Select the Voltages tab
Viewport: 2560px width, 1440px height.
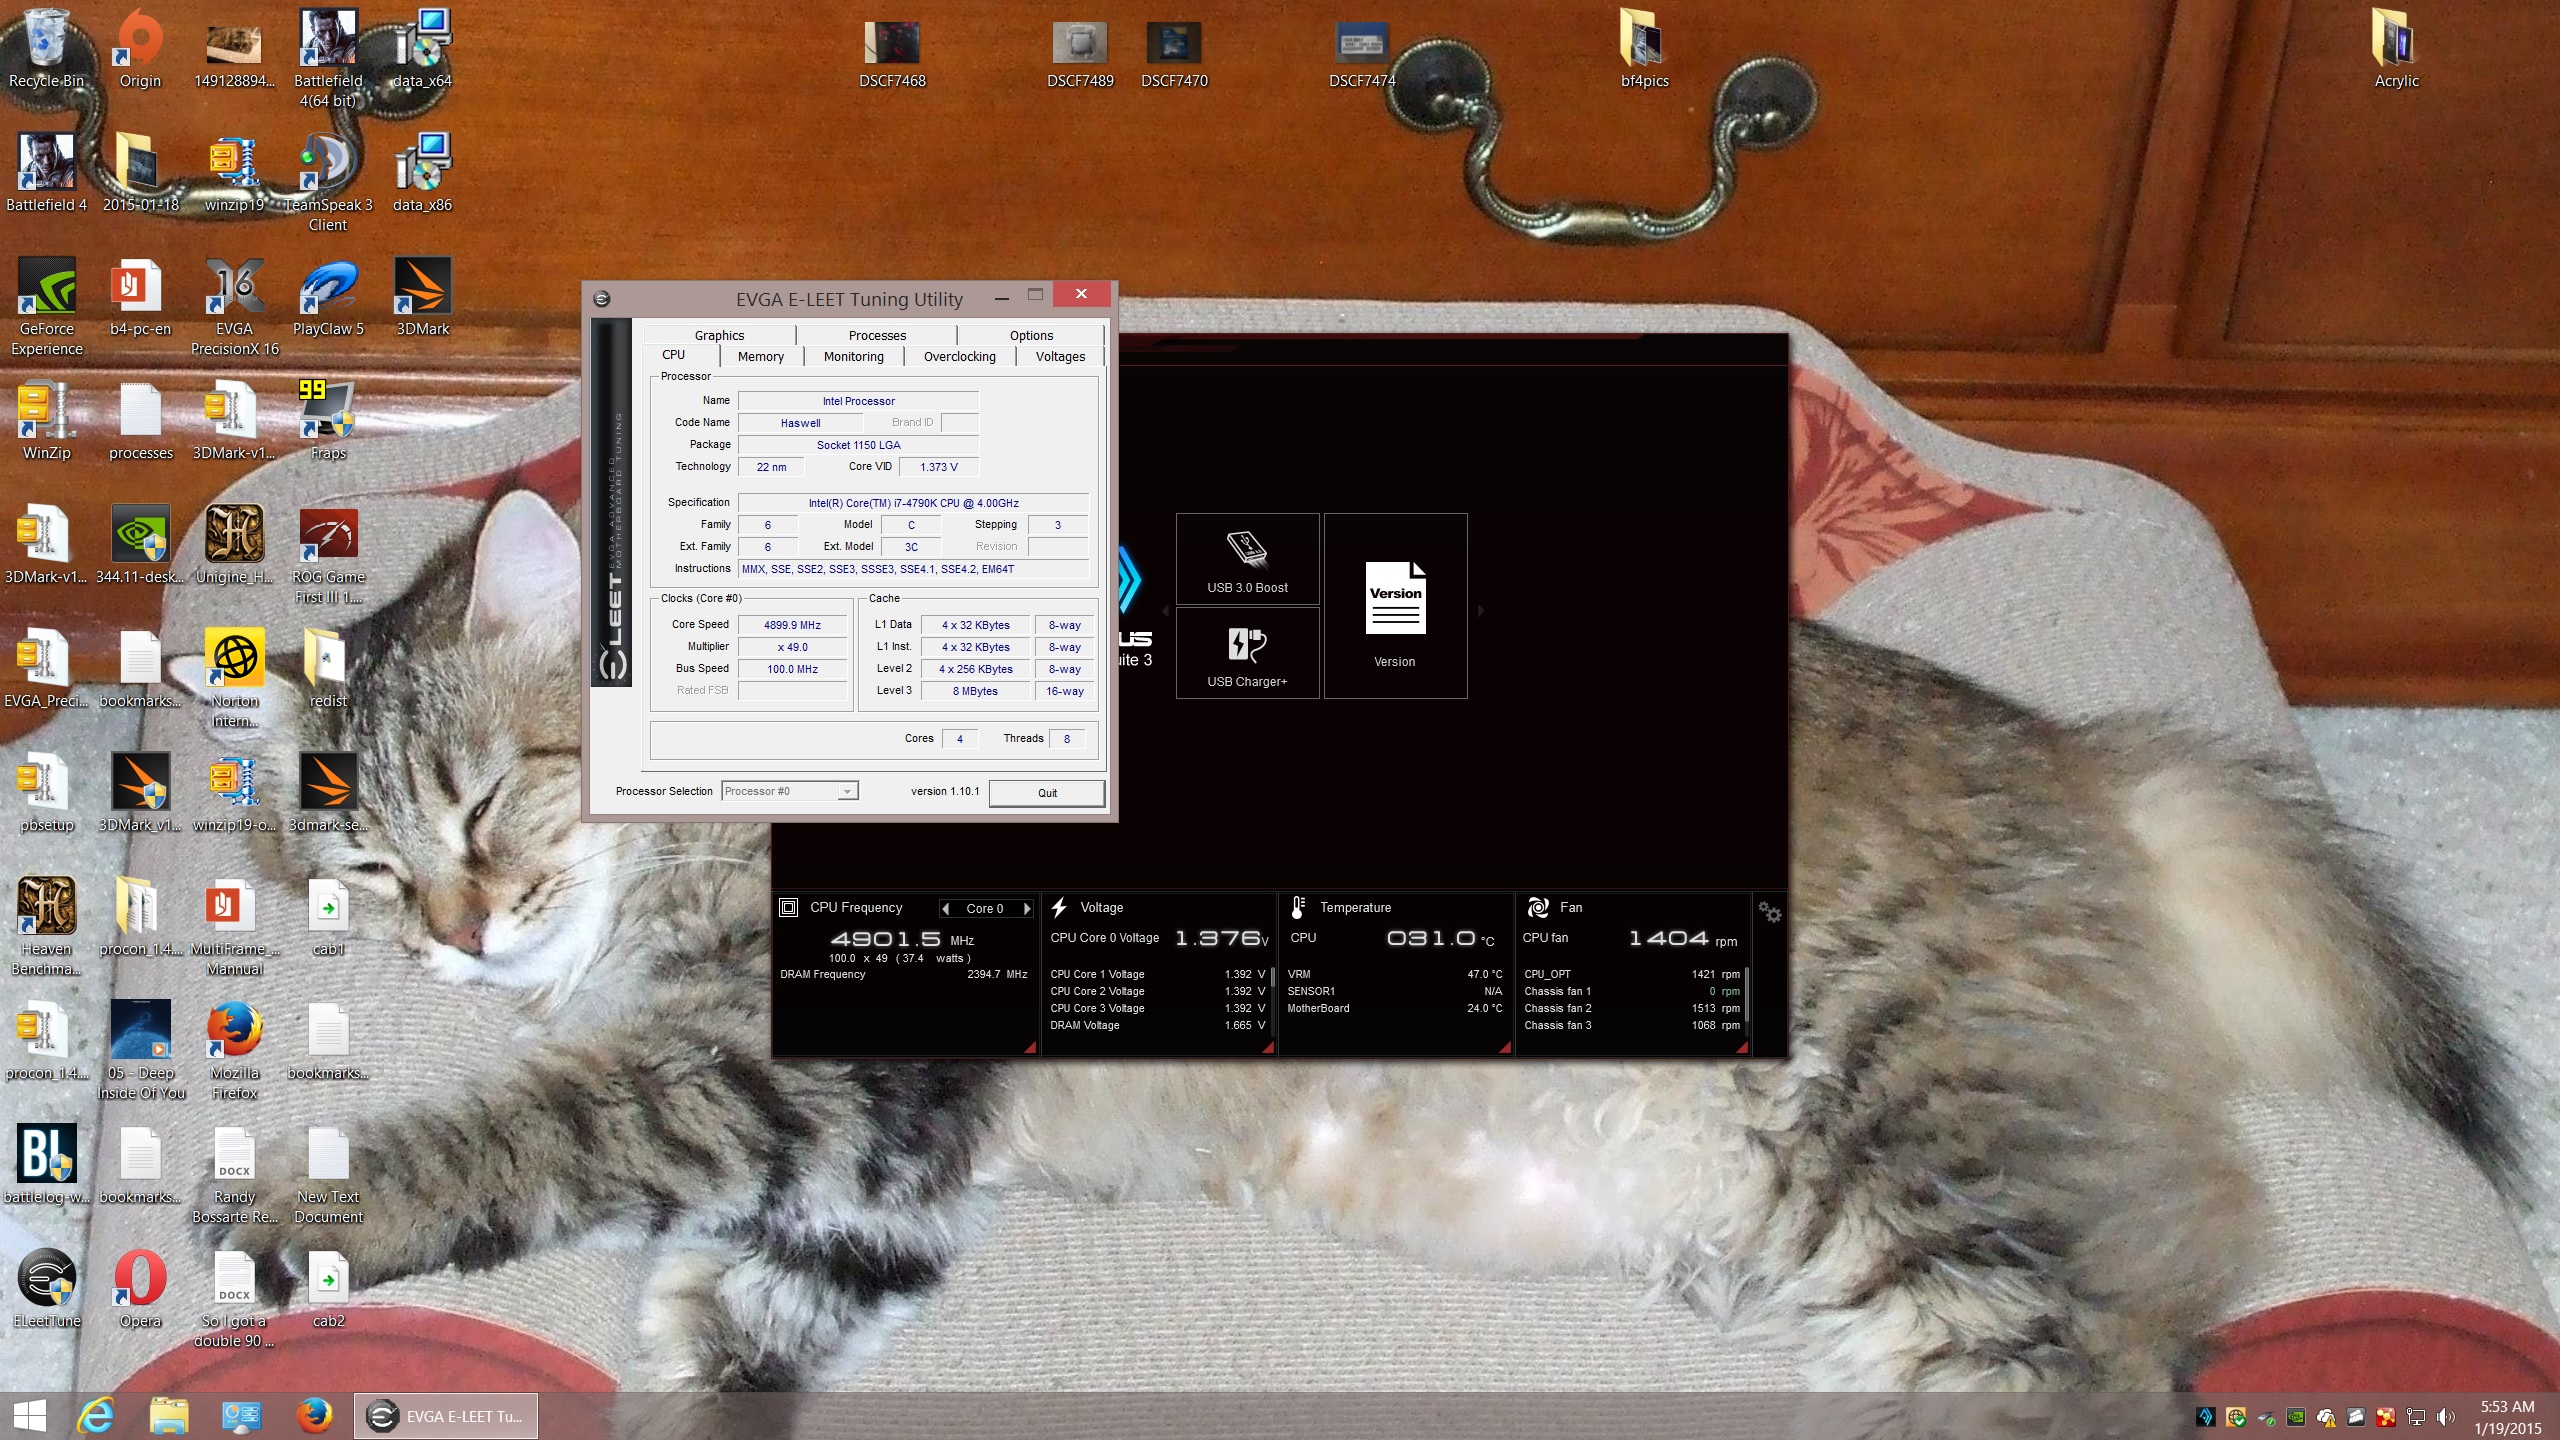pos(1059,357)
